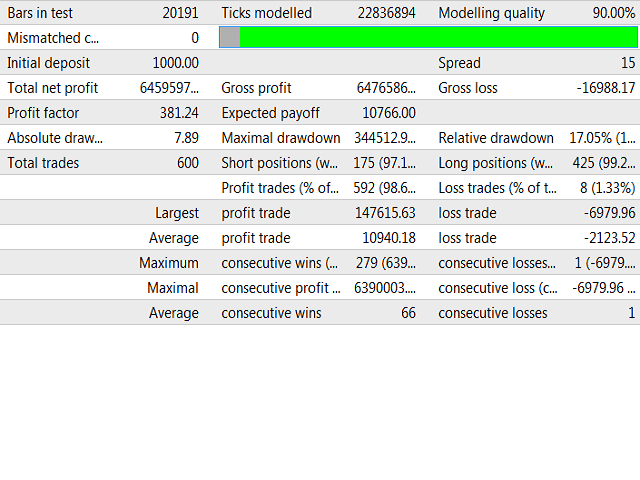Select the gross profit value 6476586...
Screen dimensions: 640x480
(x=386, y=88)
